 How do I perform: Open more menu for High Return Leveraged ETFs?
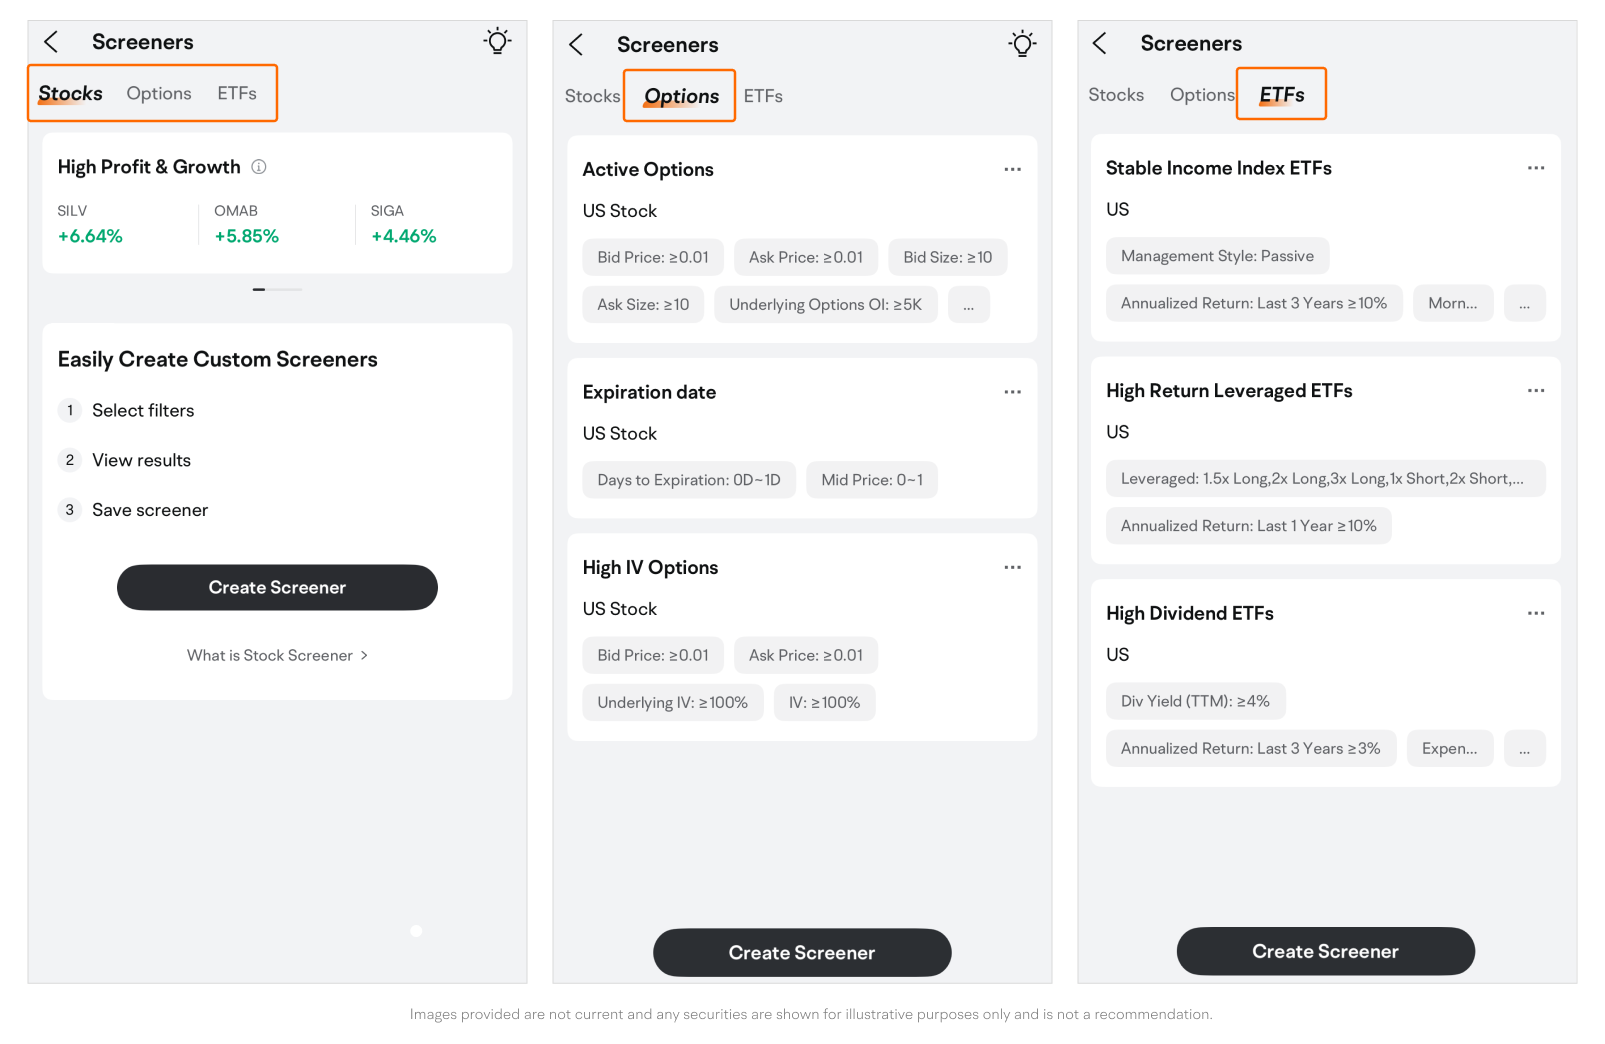coord(1535,391)
